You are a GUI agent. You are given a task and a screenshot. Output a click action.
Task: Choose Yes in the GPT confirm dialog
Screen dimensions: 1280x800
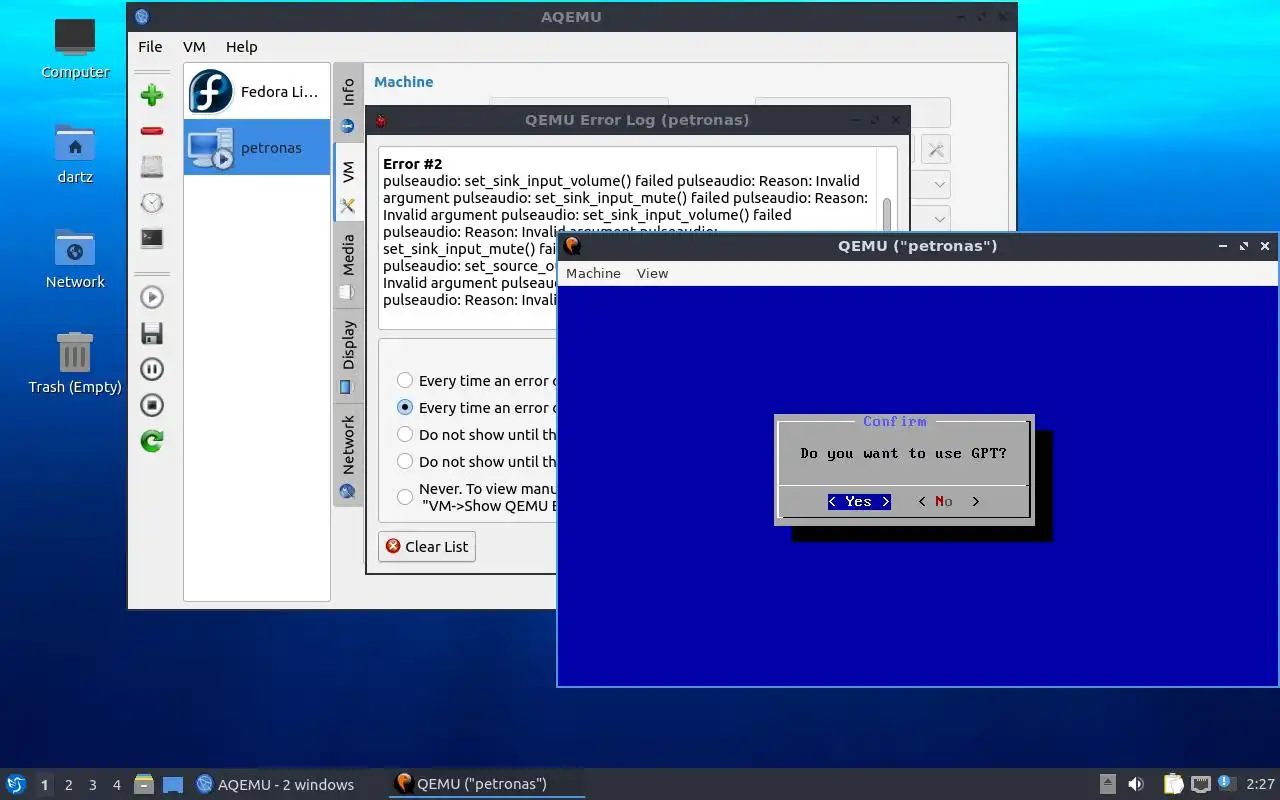point(859,501)
